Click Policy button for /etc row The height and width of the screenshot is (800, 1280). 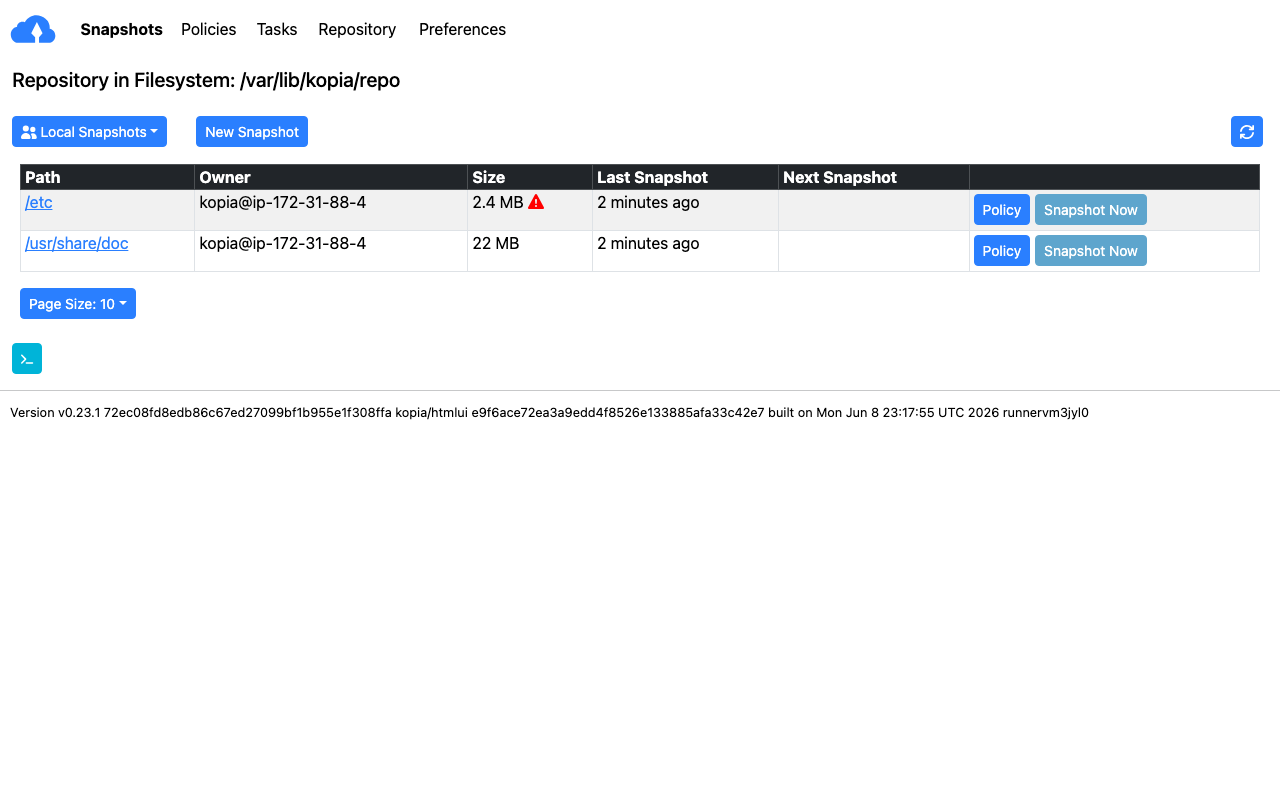click(1002, 210)
